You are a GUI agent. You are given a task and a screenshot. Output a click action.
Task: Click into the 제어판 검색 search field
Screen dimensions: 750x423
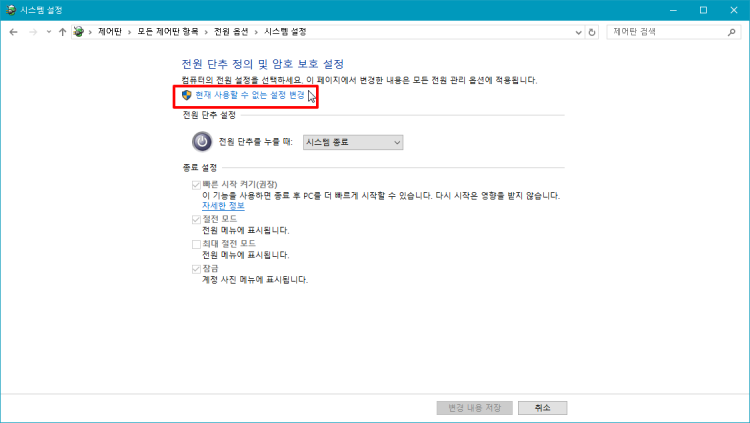pyautogui.click(x=664, y=32)
